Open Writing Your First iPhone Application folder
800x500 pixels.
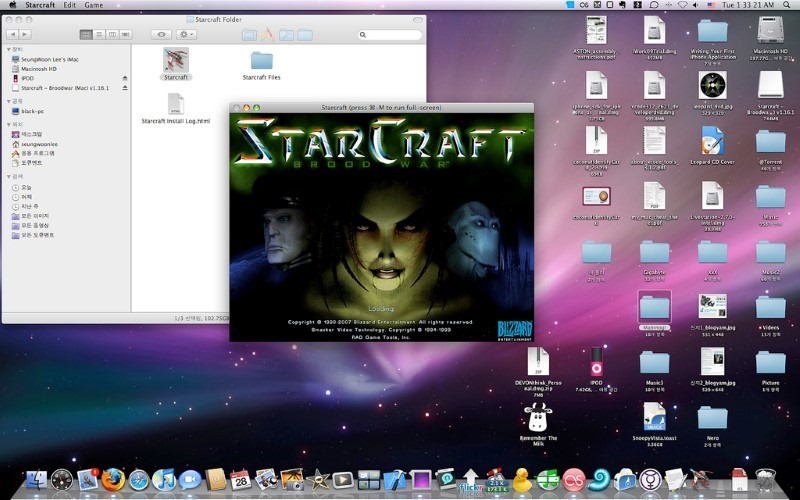coord(713,31)
